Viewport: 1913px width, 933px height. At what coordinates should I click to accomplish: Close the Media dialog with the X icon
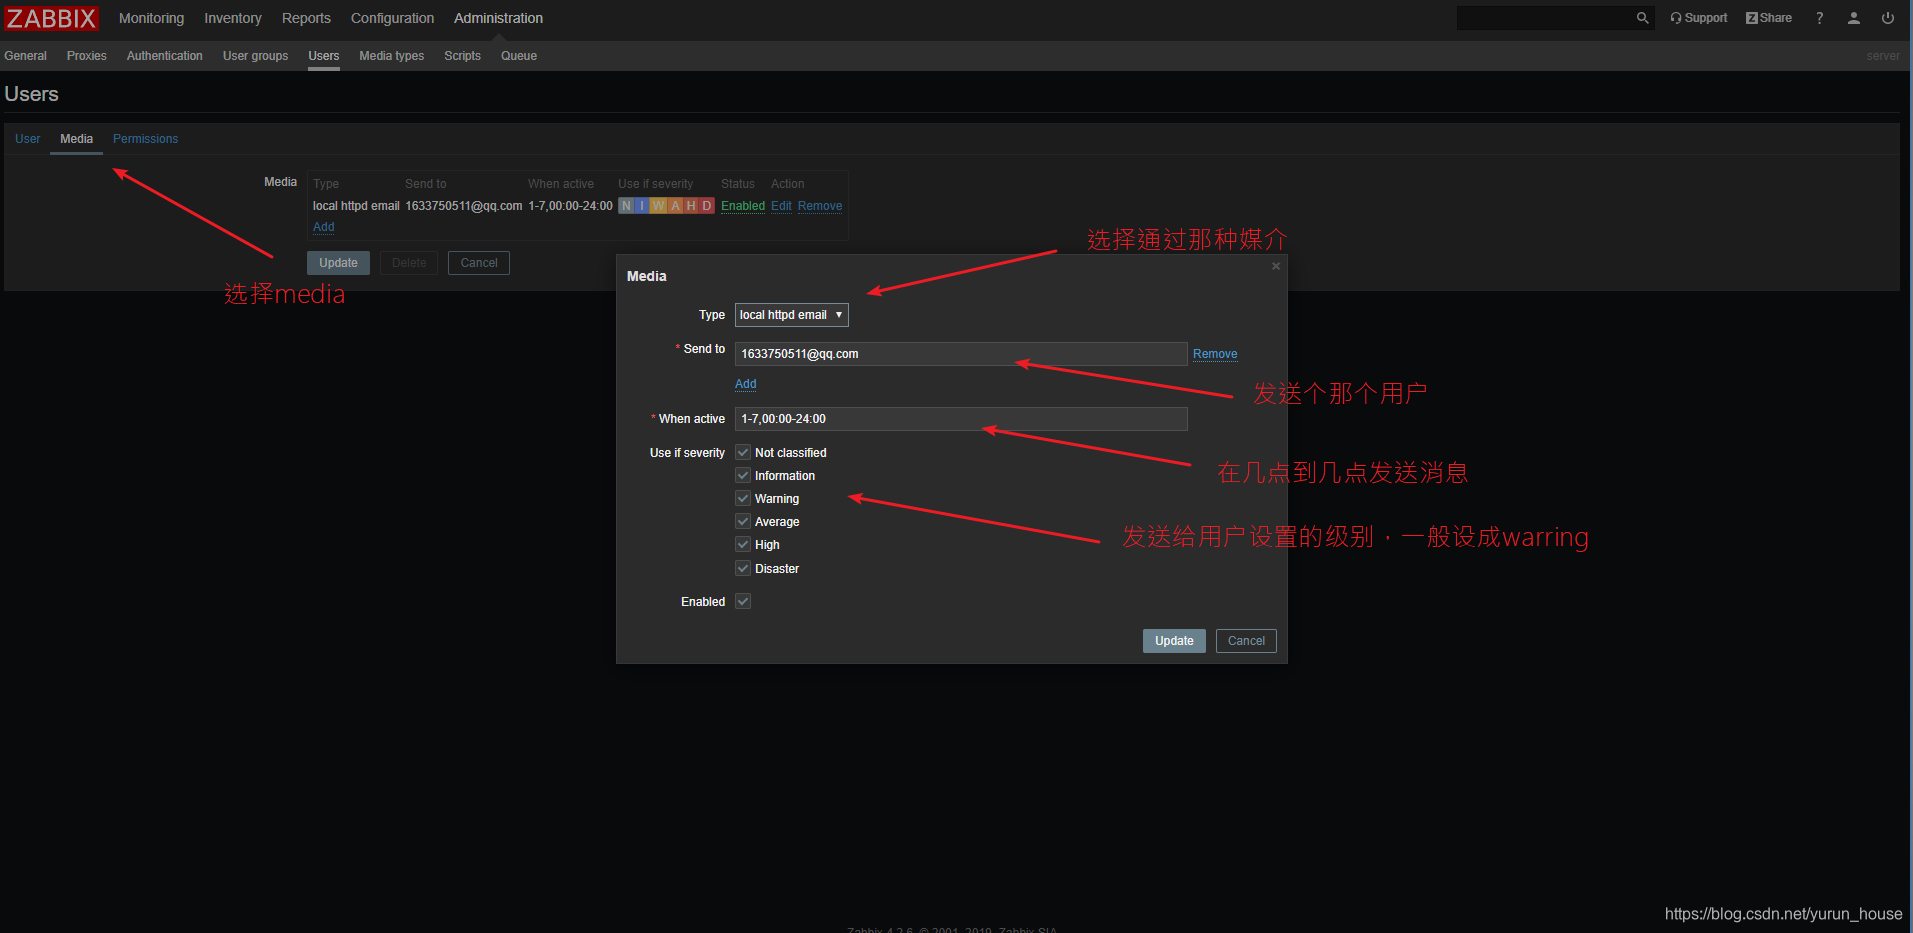click(1275, 266)
